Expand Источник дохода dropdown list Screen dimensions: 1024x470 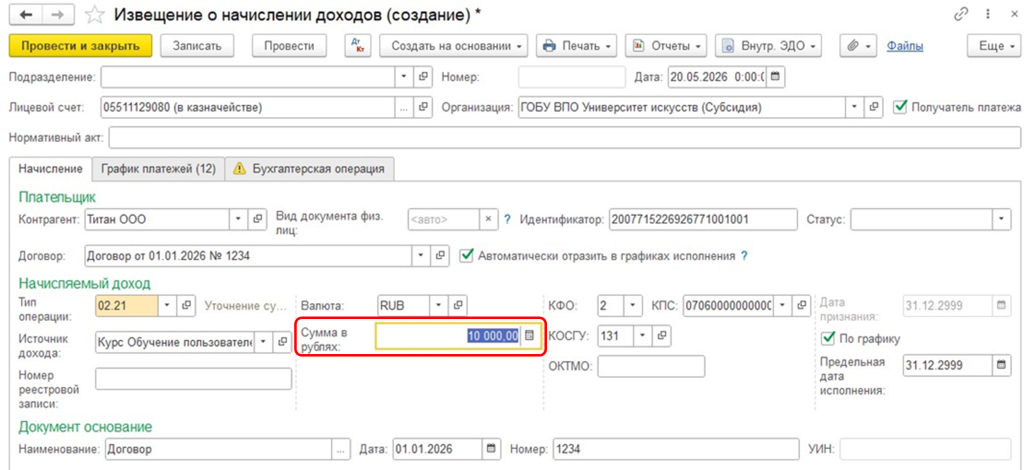(263, 341)
